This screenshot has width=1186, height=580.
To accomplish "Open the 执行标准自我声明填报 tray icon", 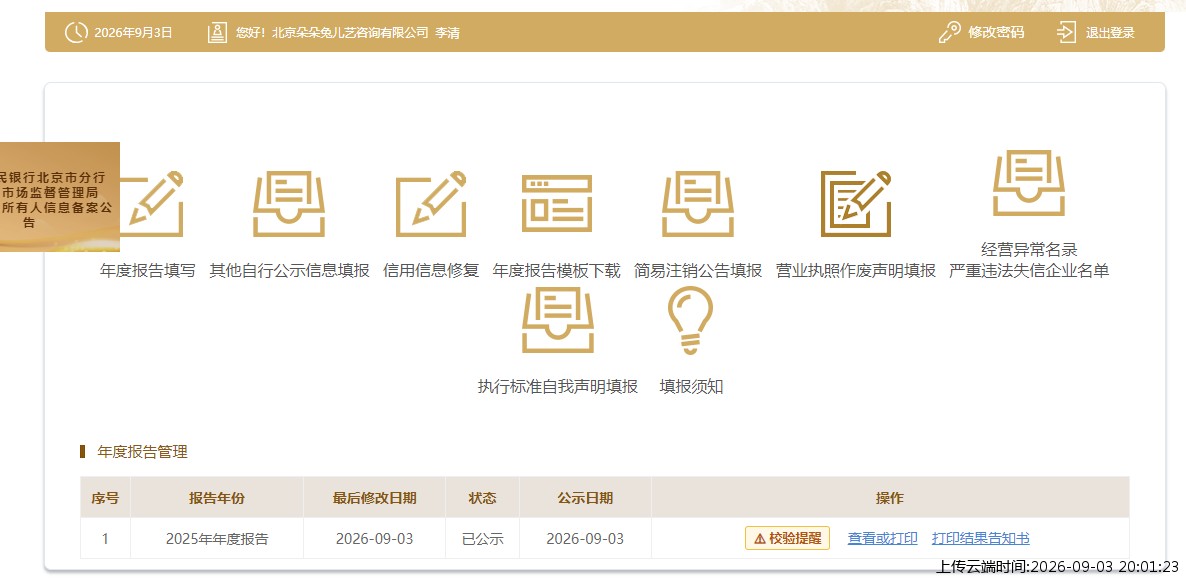I will [x=557, y=320].
